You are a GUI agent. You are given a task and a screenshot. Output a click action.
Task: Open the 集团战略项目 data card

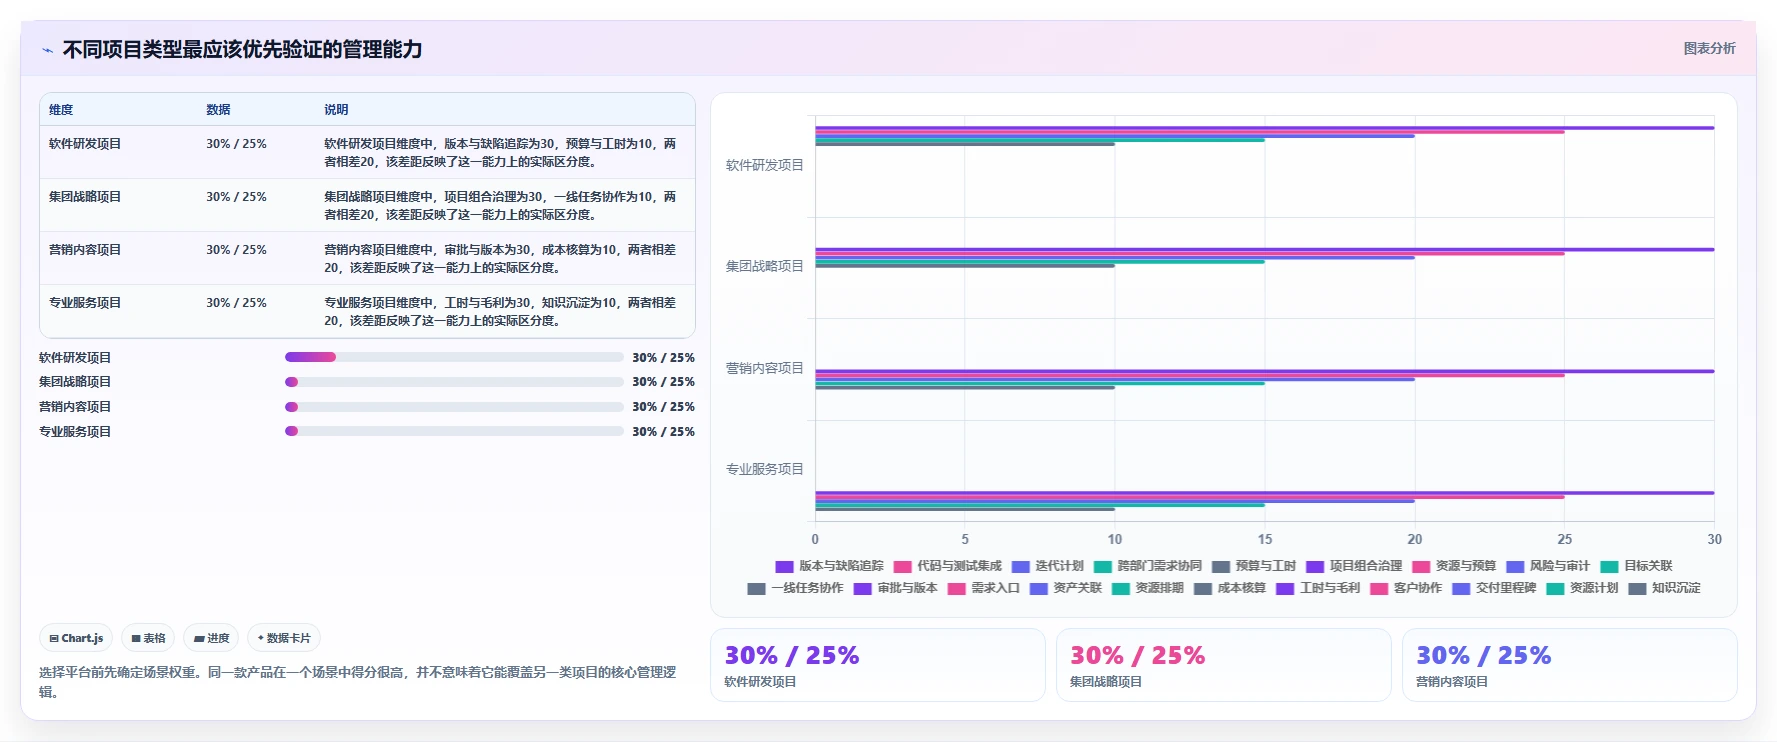[1223, 665]
